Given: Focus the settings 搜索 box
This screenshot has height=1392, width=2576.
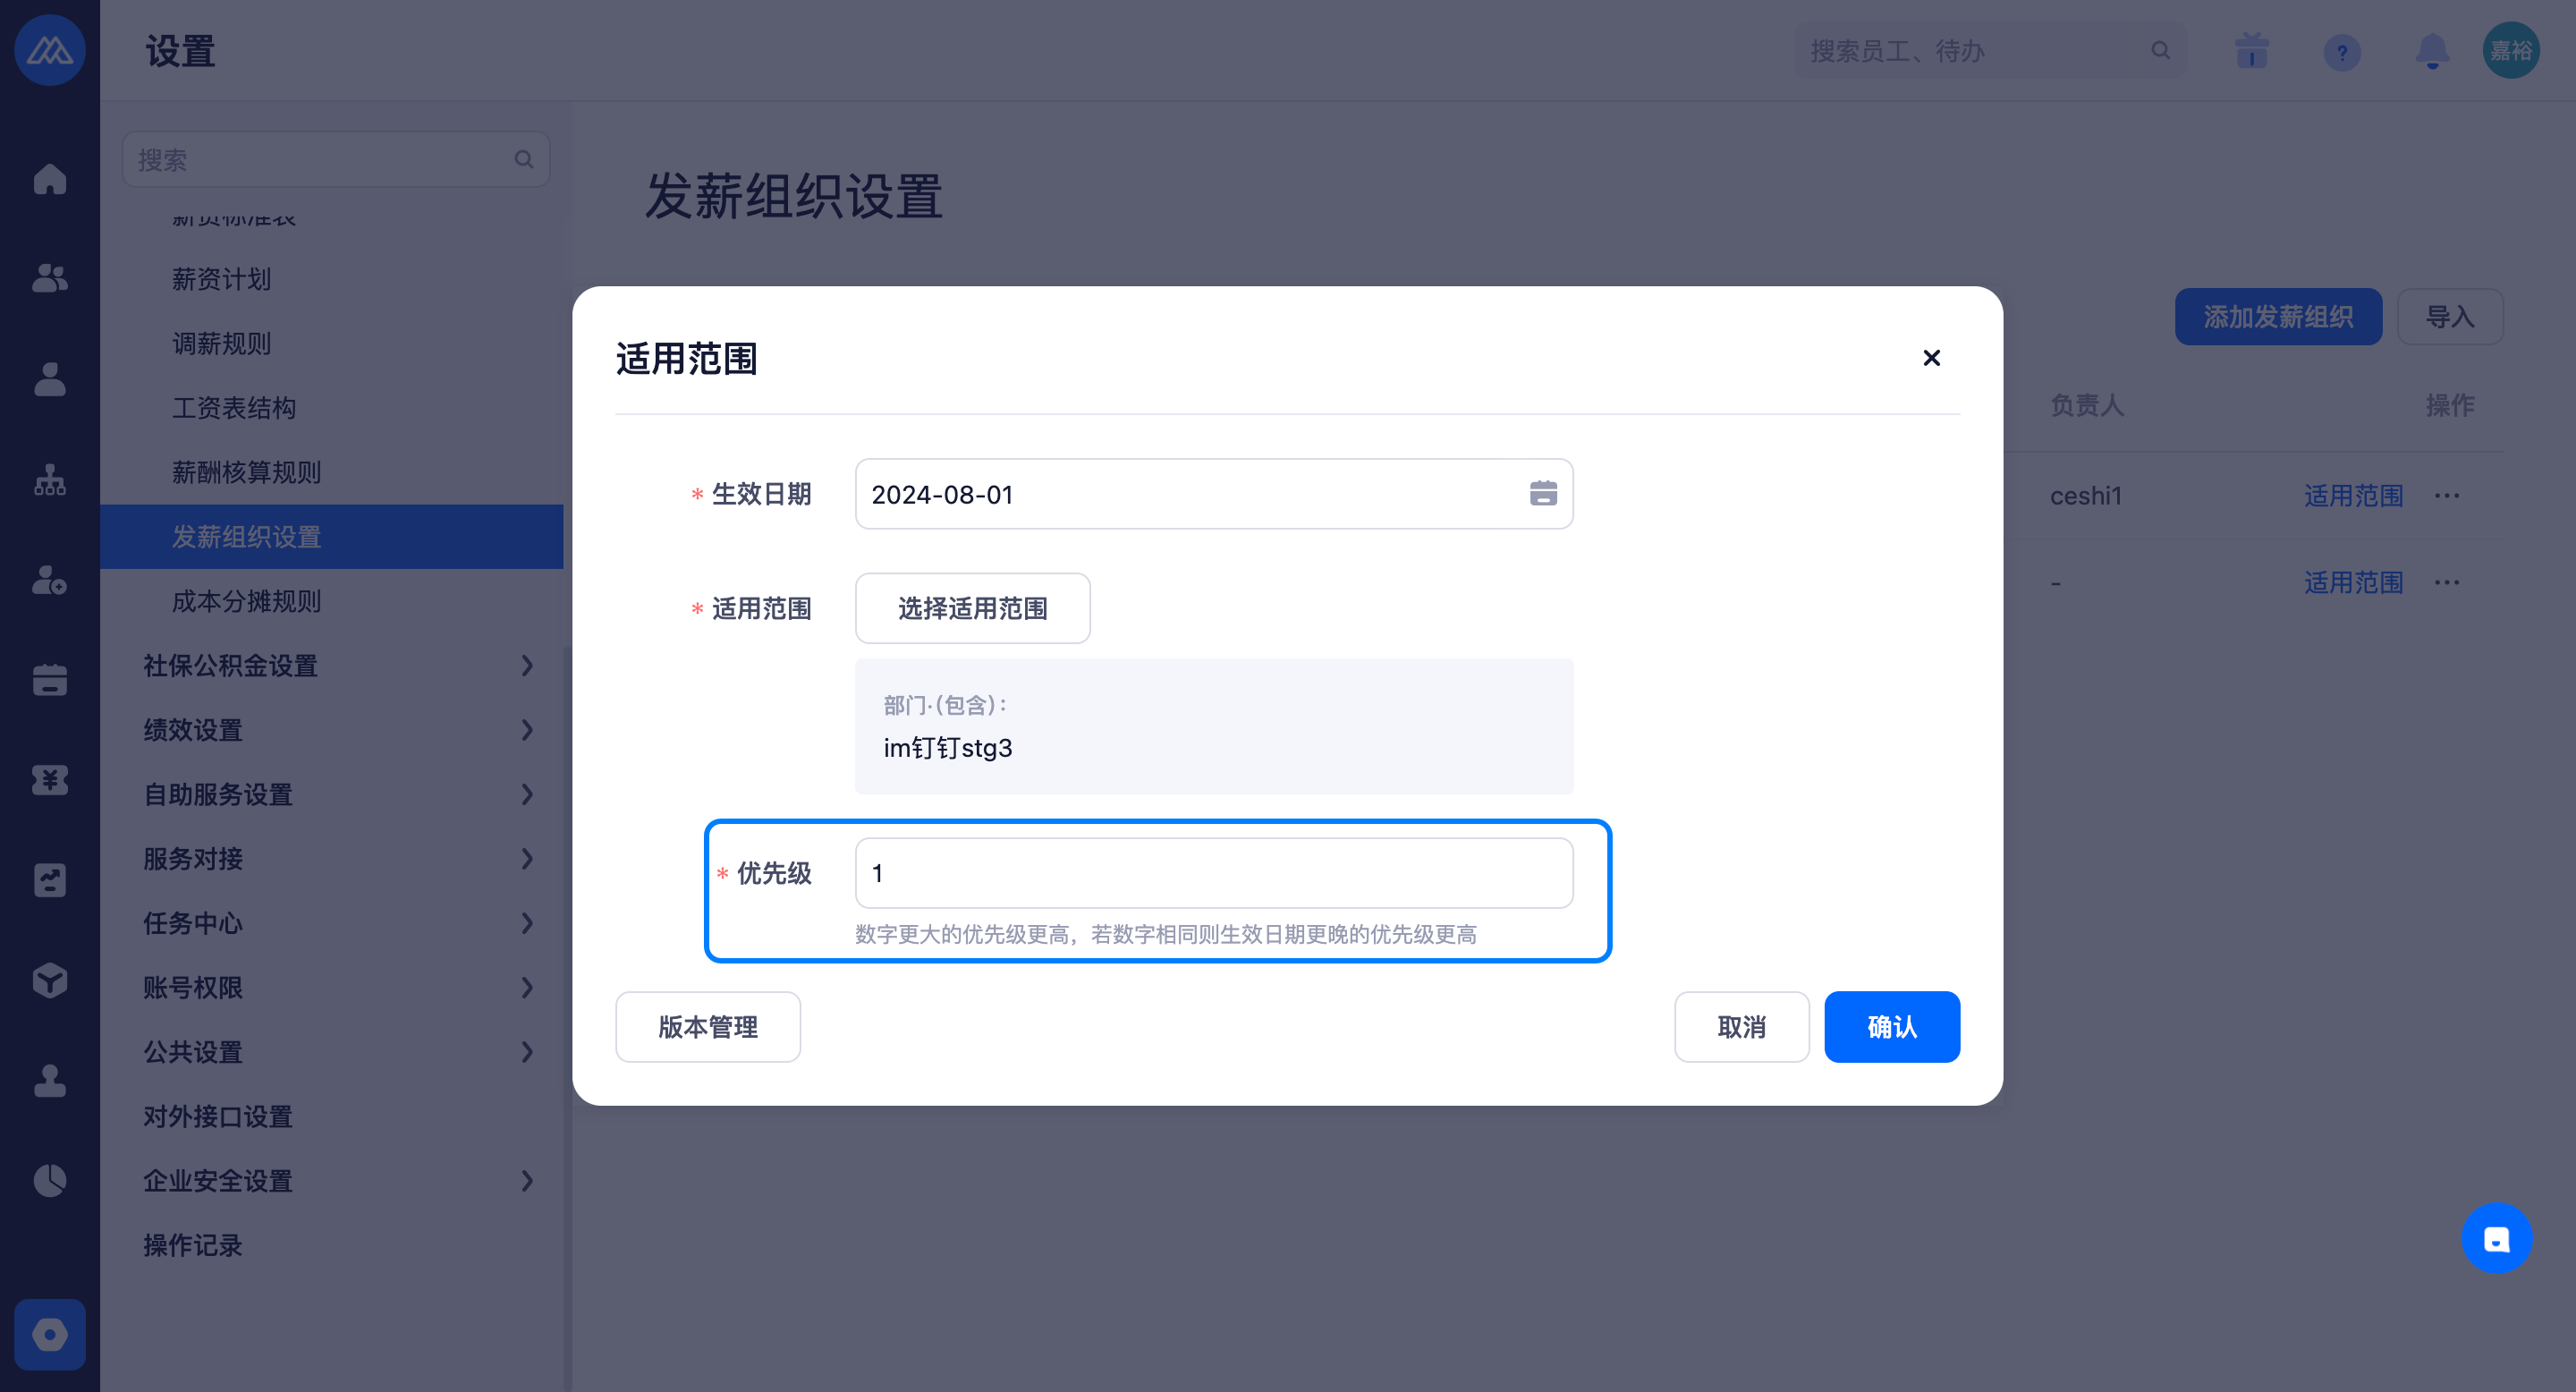Looking at the screenshot, I should click(335, 159).
